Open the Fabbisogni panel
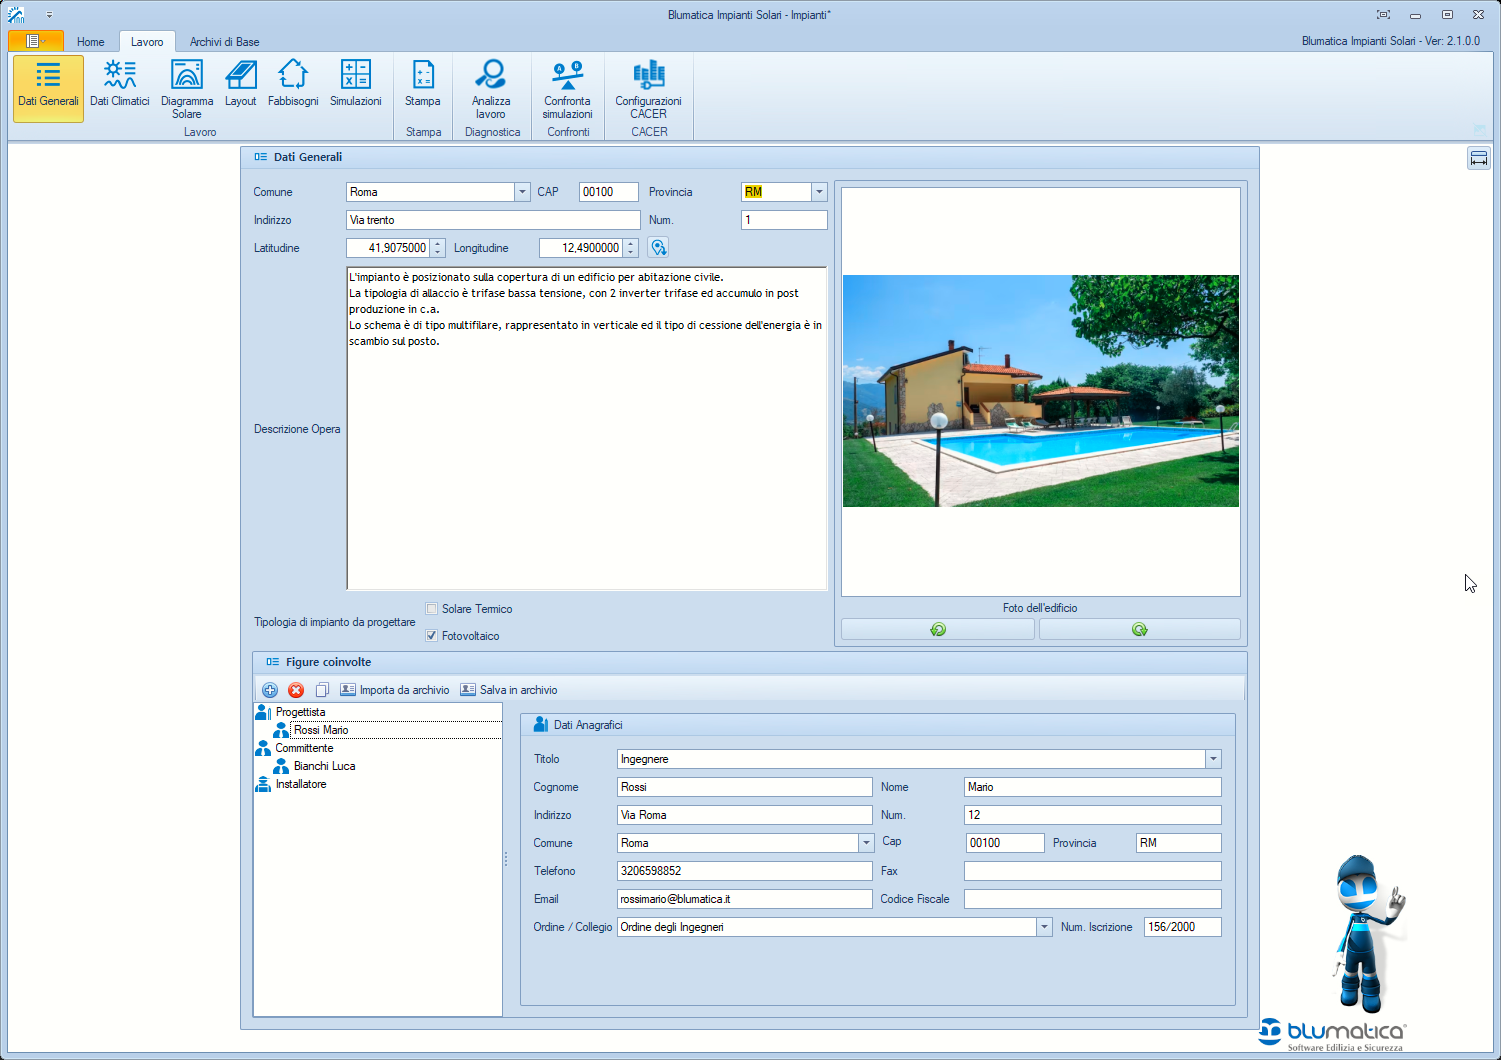 click(x=293, y=84)
